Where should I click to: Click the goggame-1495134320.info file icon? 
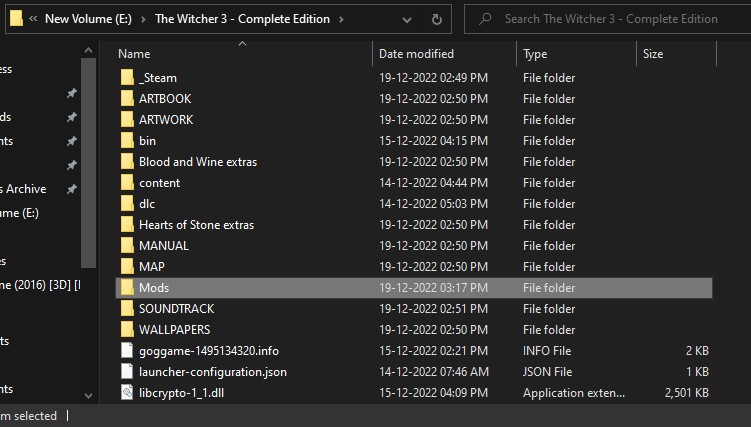127,351
